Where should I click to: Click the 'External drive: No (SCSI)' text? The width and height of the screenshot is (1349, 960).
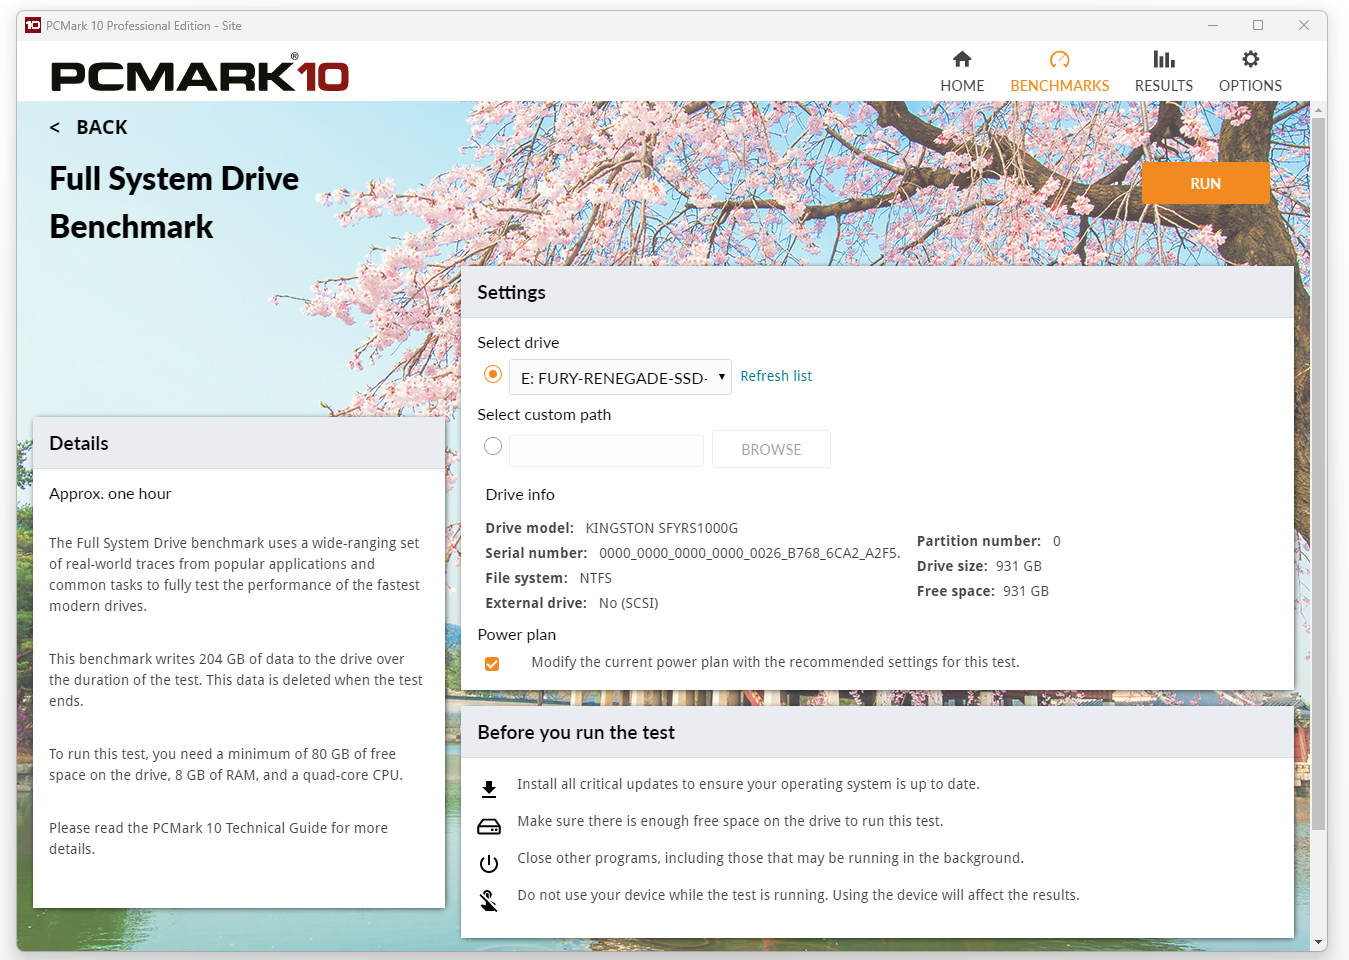(571, 603)
